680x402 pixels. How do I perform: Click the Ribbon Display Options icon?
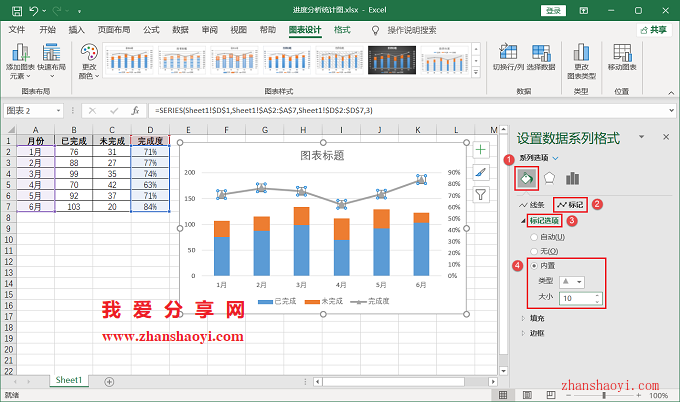point(584,10)
